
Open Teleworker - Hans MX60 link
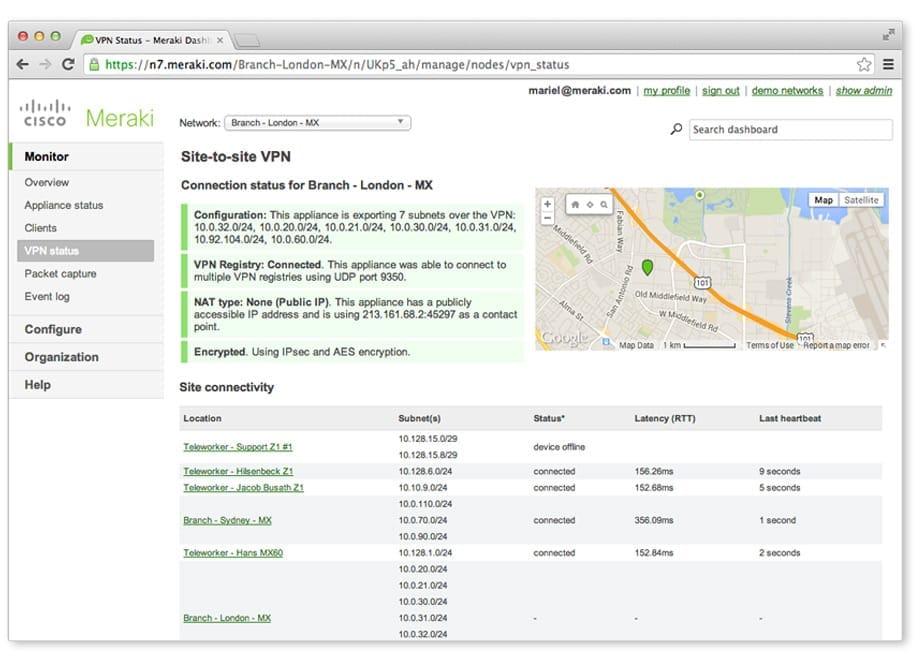tap(233, 553)
